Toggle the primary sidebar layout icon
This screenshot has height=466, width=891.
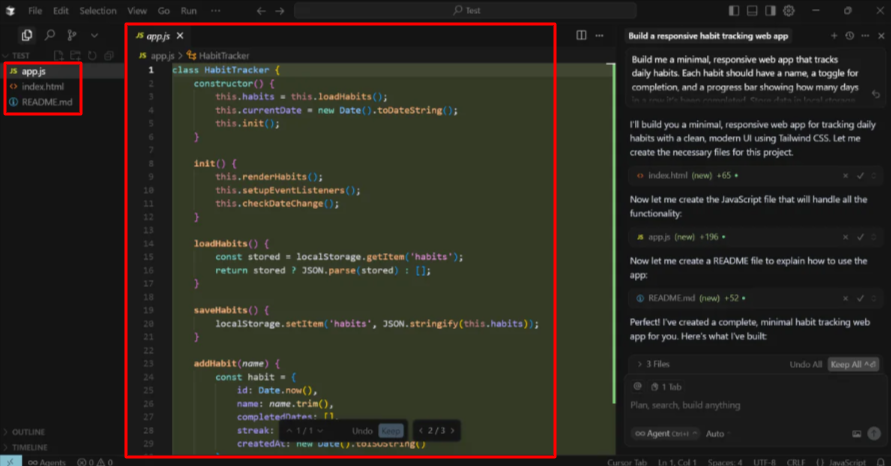[734, 10]
